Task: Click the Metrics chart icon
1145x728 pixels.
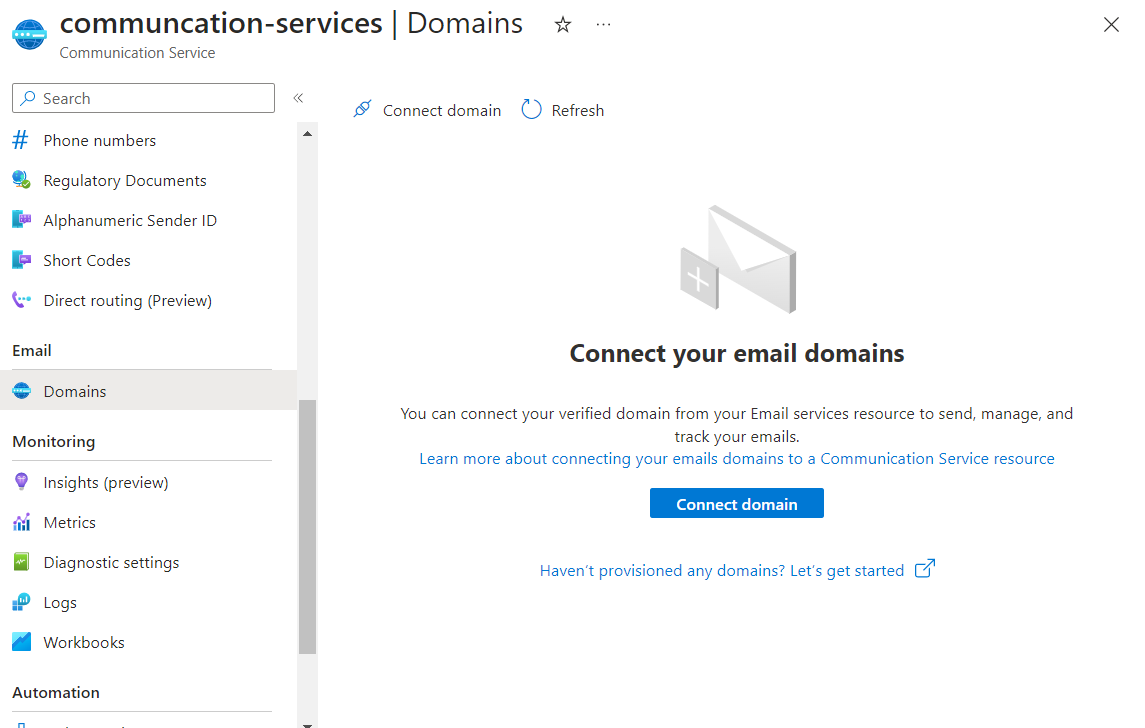Action: pos(22,522)
